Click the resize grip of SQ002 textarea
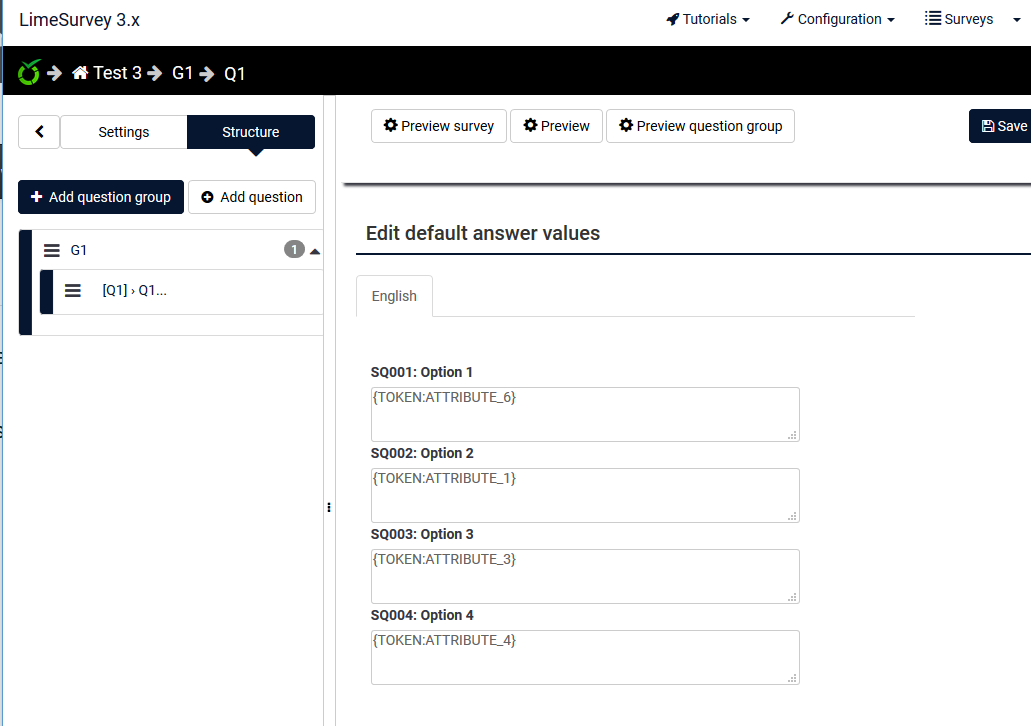This screenshot has height=726, width=1031. tap(792, 516)
